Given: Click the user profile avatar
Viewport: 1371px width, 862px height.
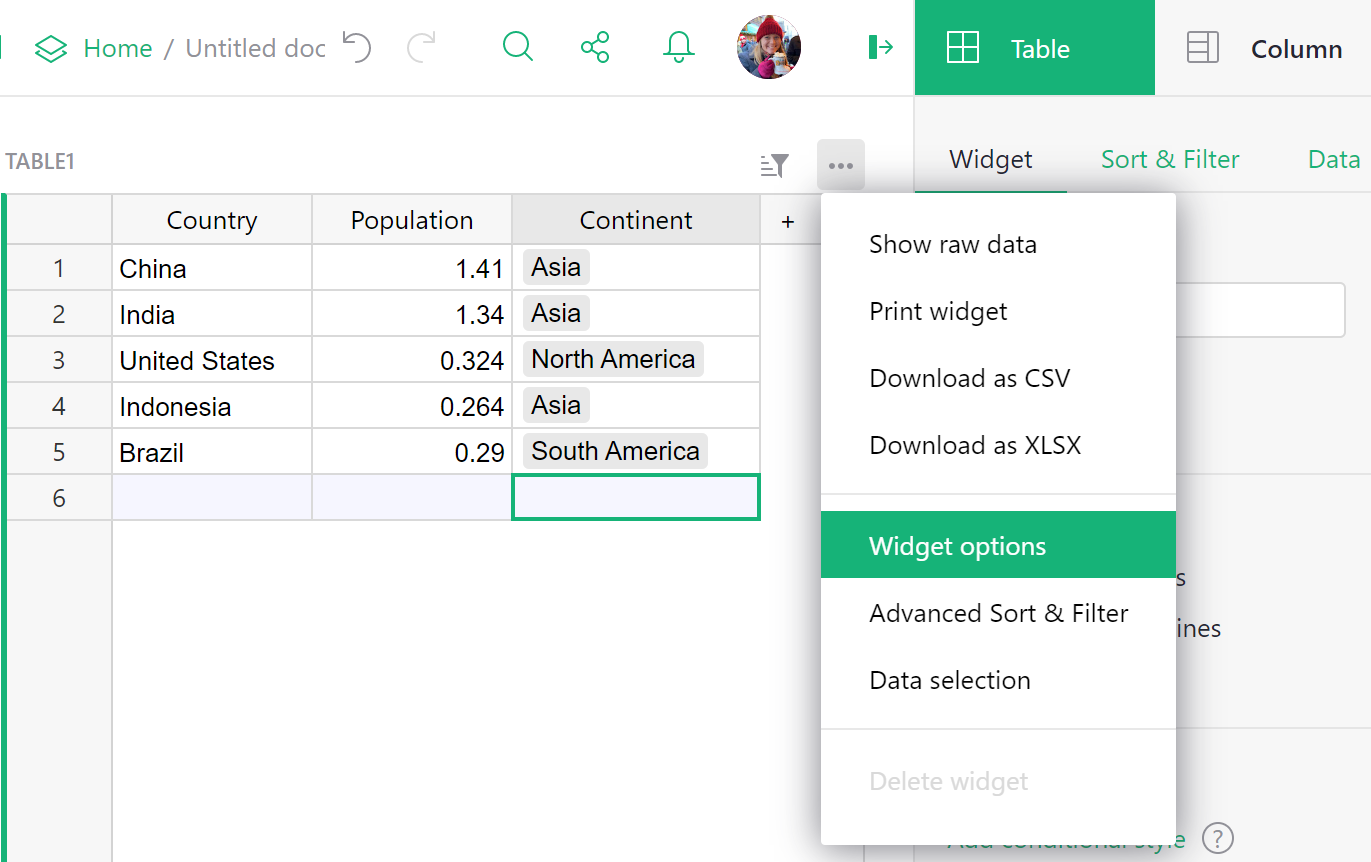Looking at the screenshot, I should (768, 47).
